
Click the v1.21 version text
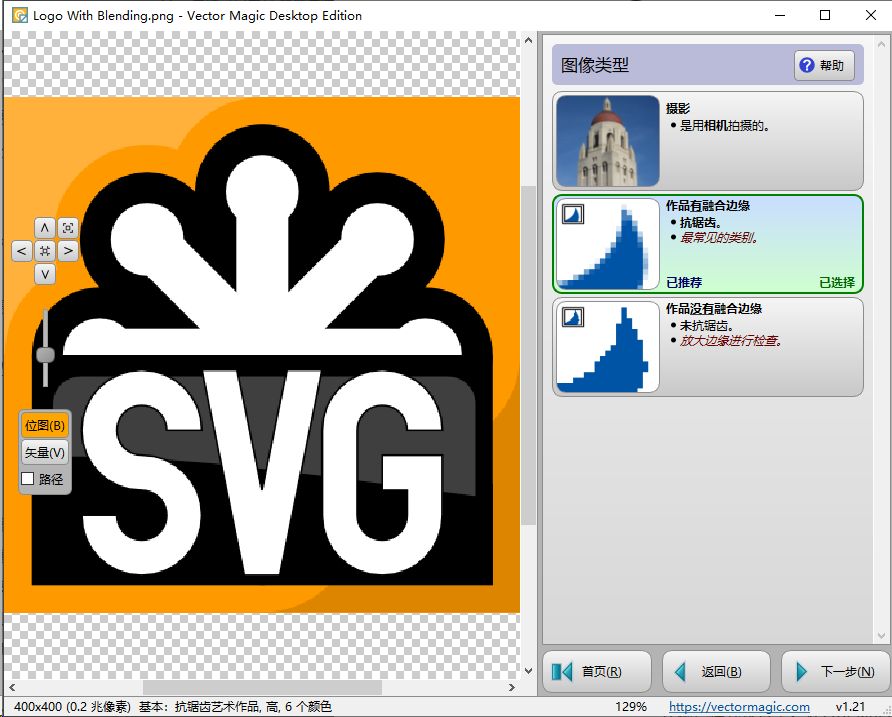point(850,707)
